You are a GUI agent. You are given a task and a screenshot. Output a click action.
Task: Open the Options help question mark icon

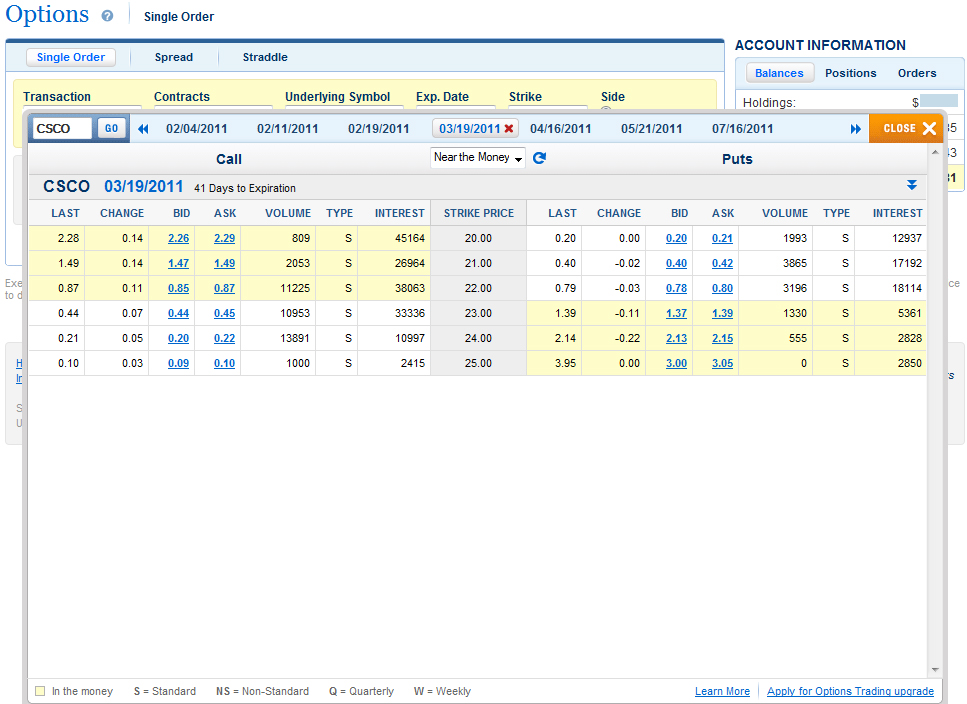tap(107, 16)
